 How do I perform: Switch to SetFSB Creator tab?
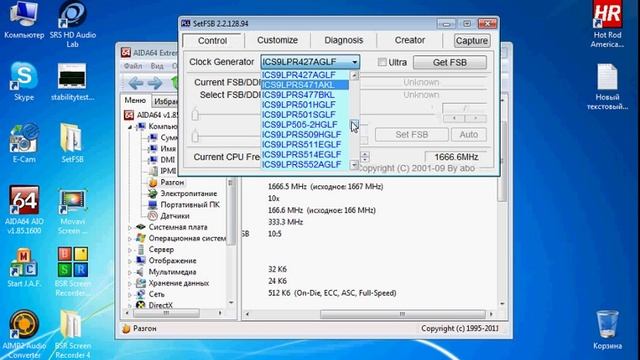pos(409,40)
